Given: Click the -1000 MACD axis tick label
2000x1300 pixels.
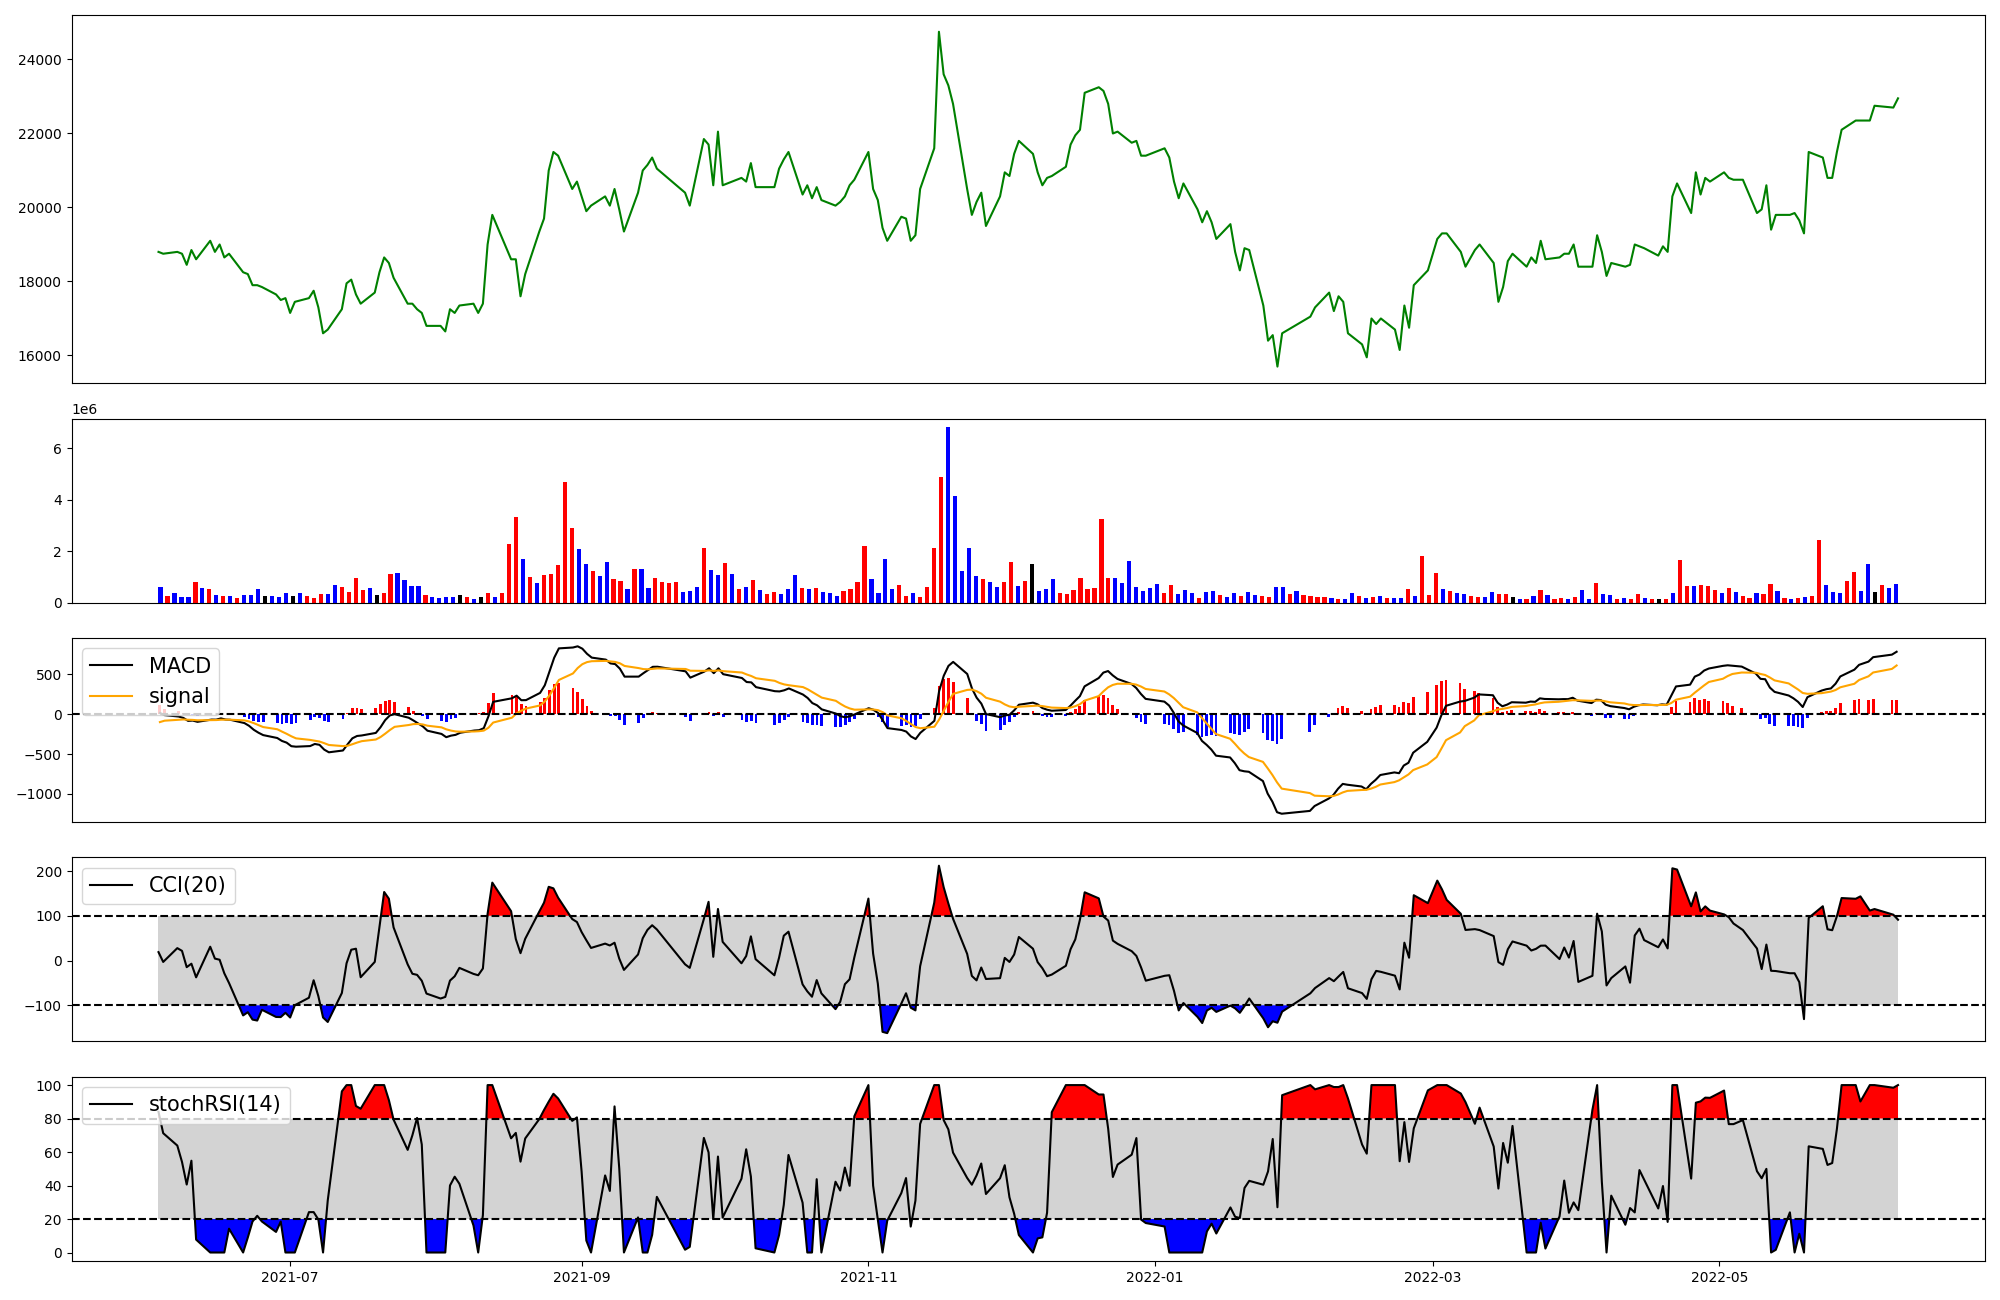Looking at the screenshot, I should [40, 795].
